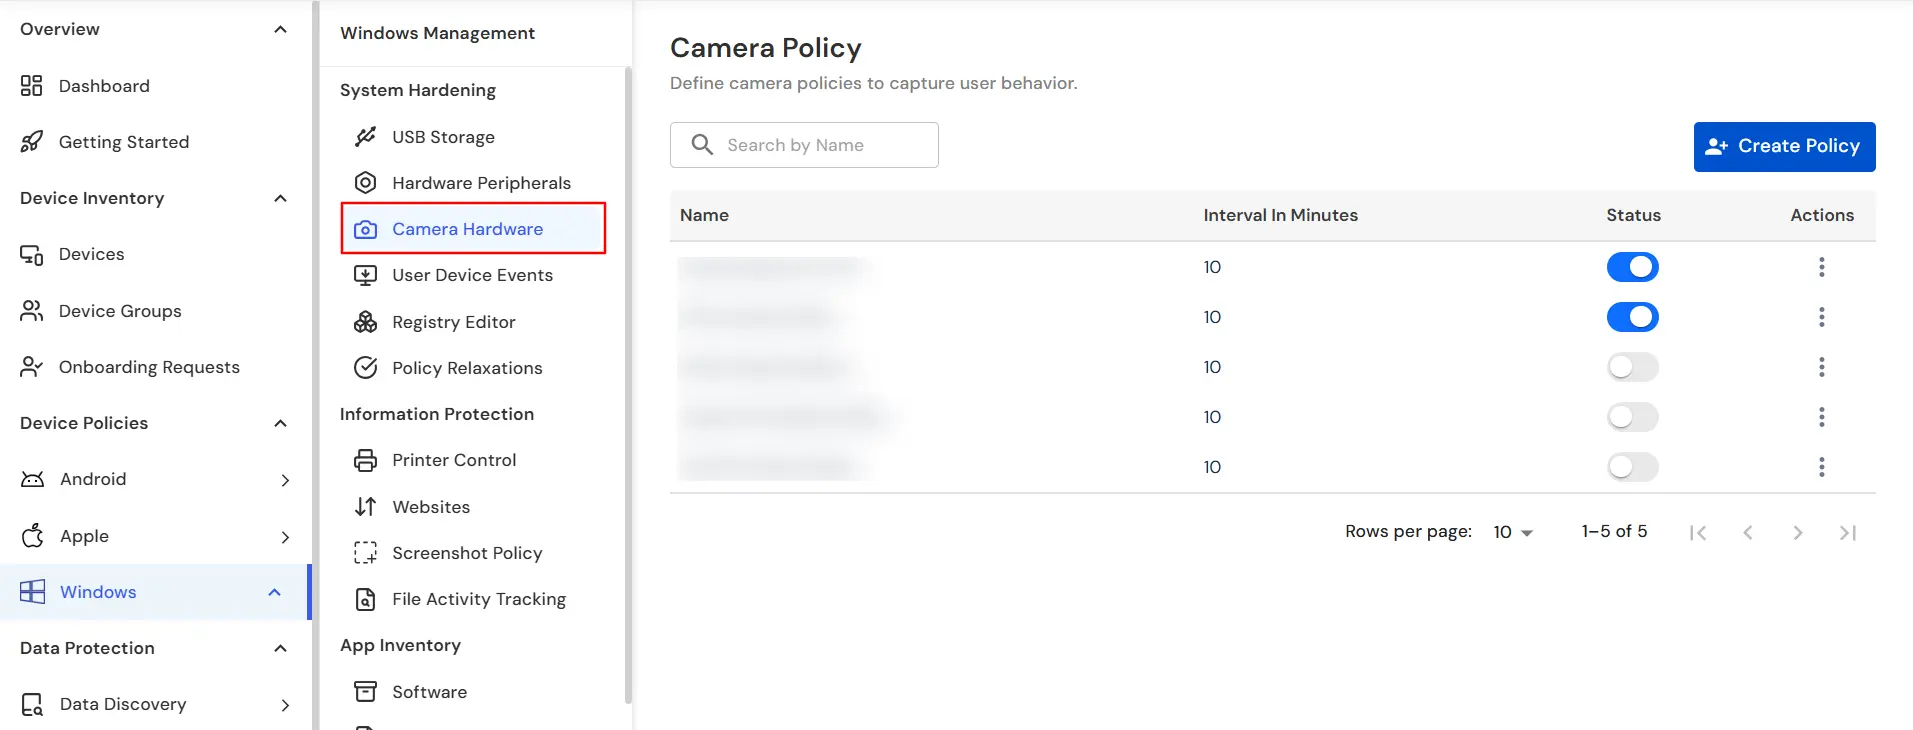
Task: Enable the fifth policy's status toggle
Action: [x=1633, y=467]
